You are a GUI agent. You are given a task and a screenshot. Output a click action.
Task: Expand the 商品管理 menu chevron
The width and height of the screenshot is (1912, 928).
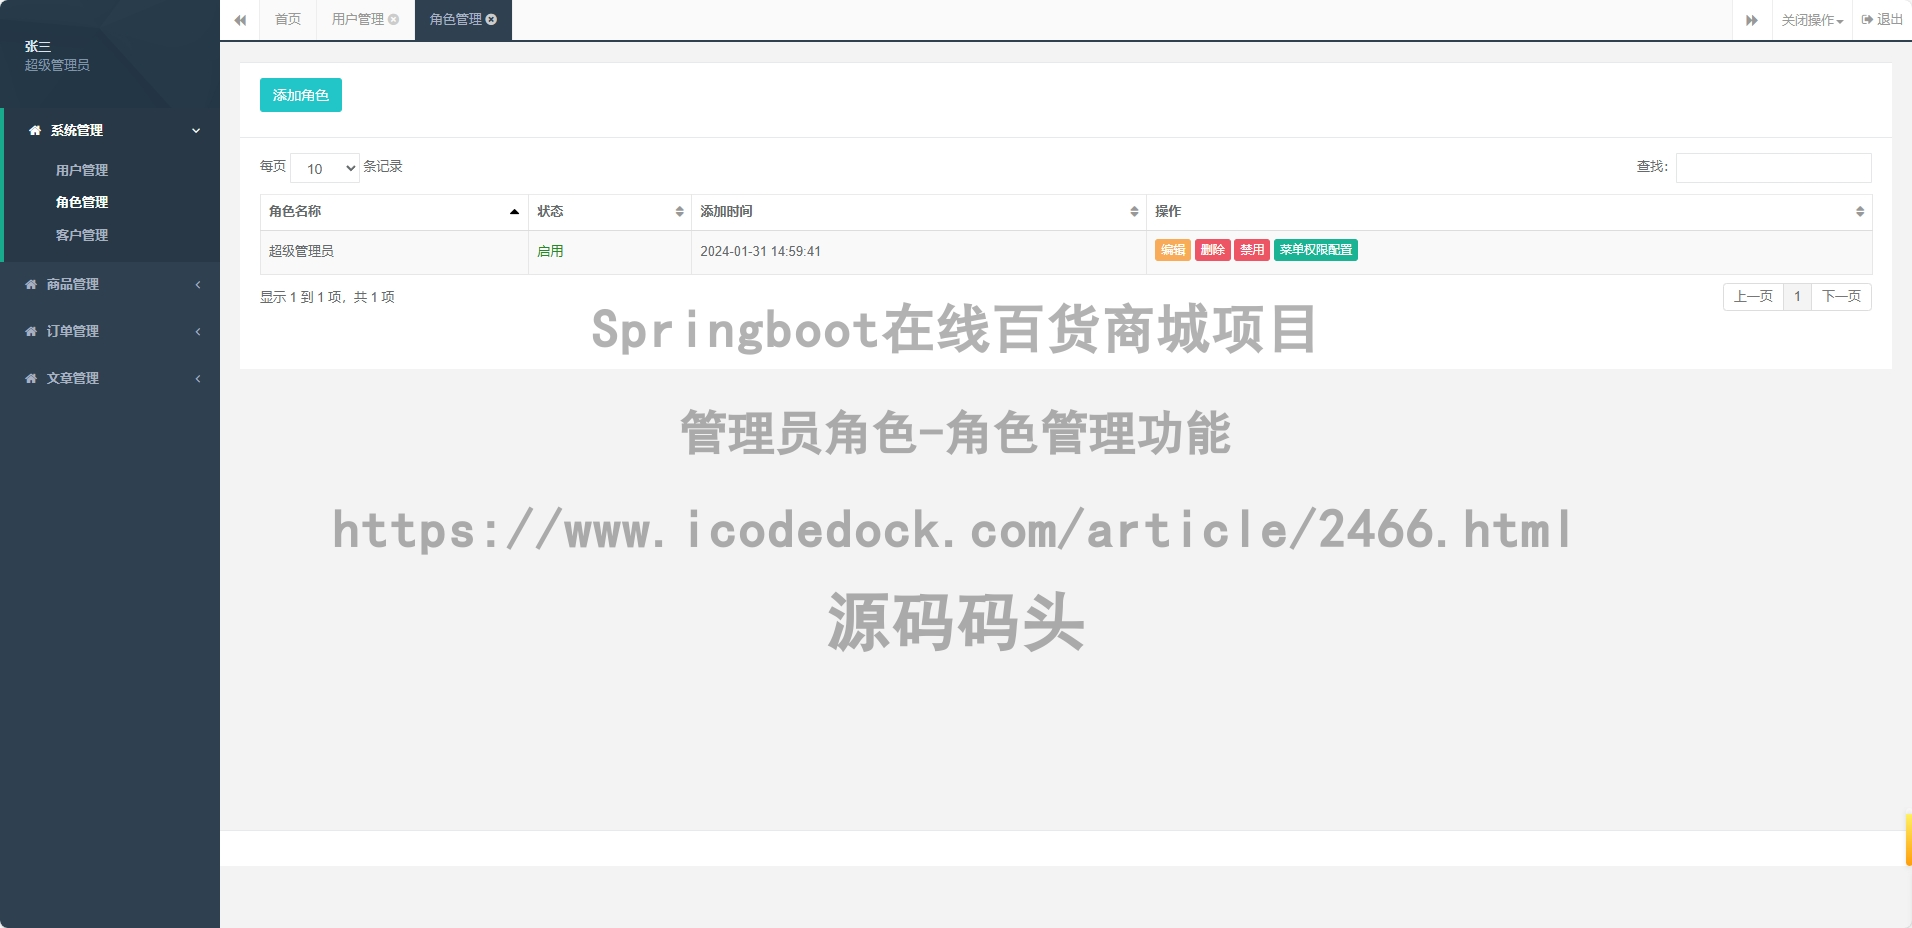pos(198,284)
